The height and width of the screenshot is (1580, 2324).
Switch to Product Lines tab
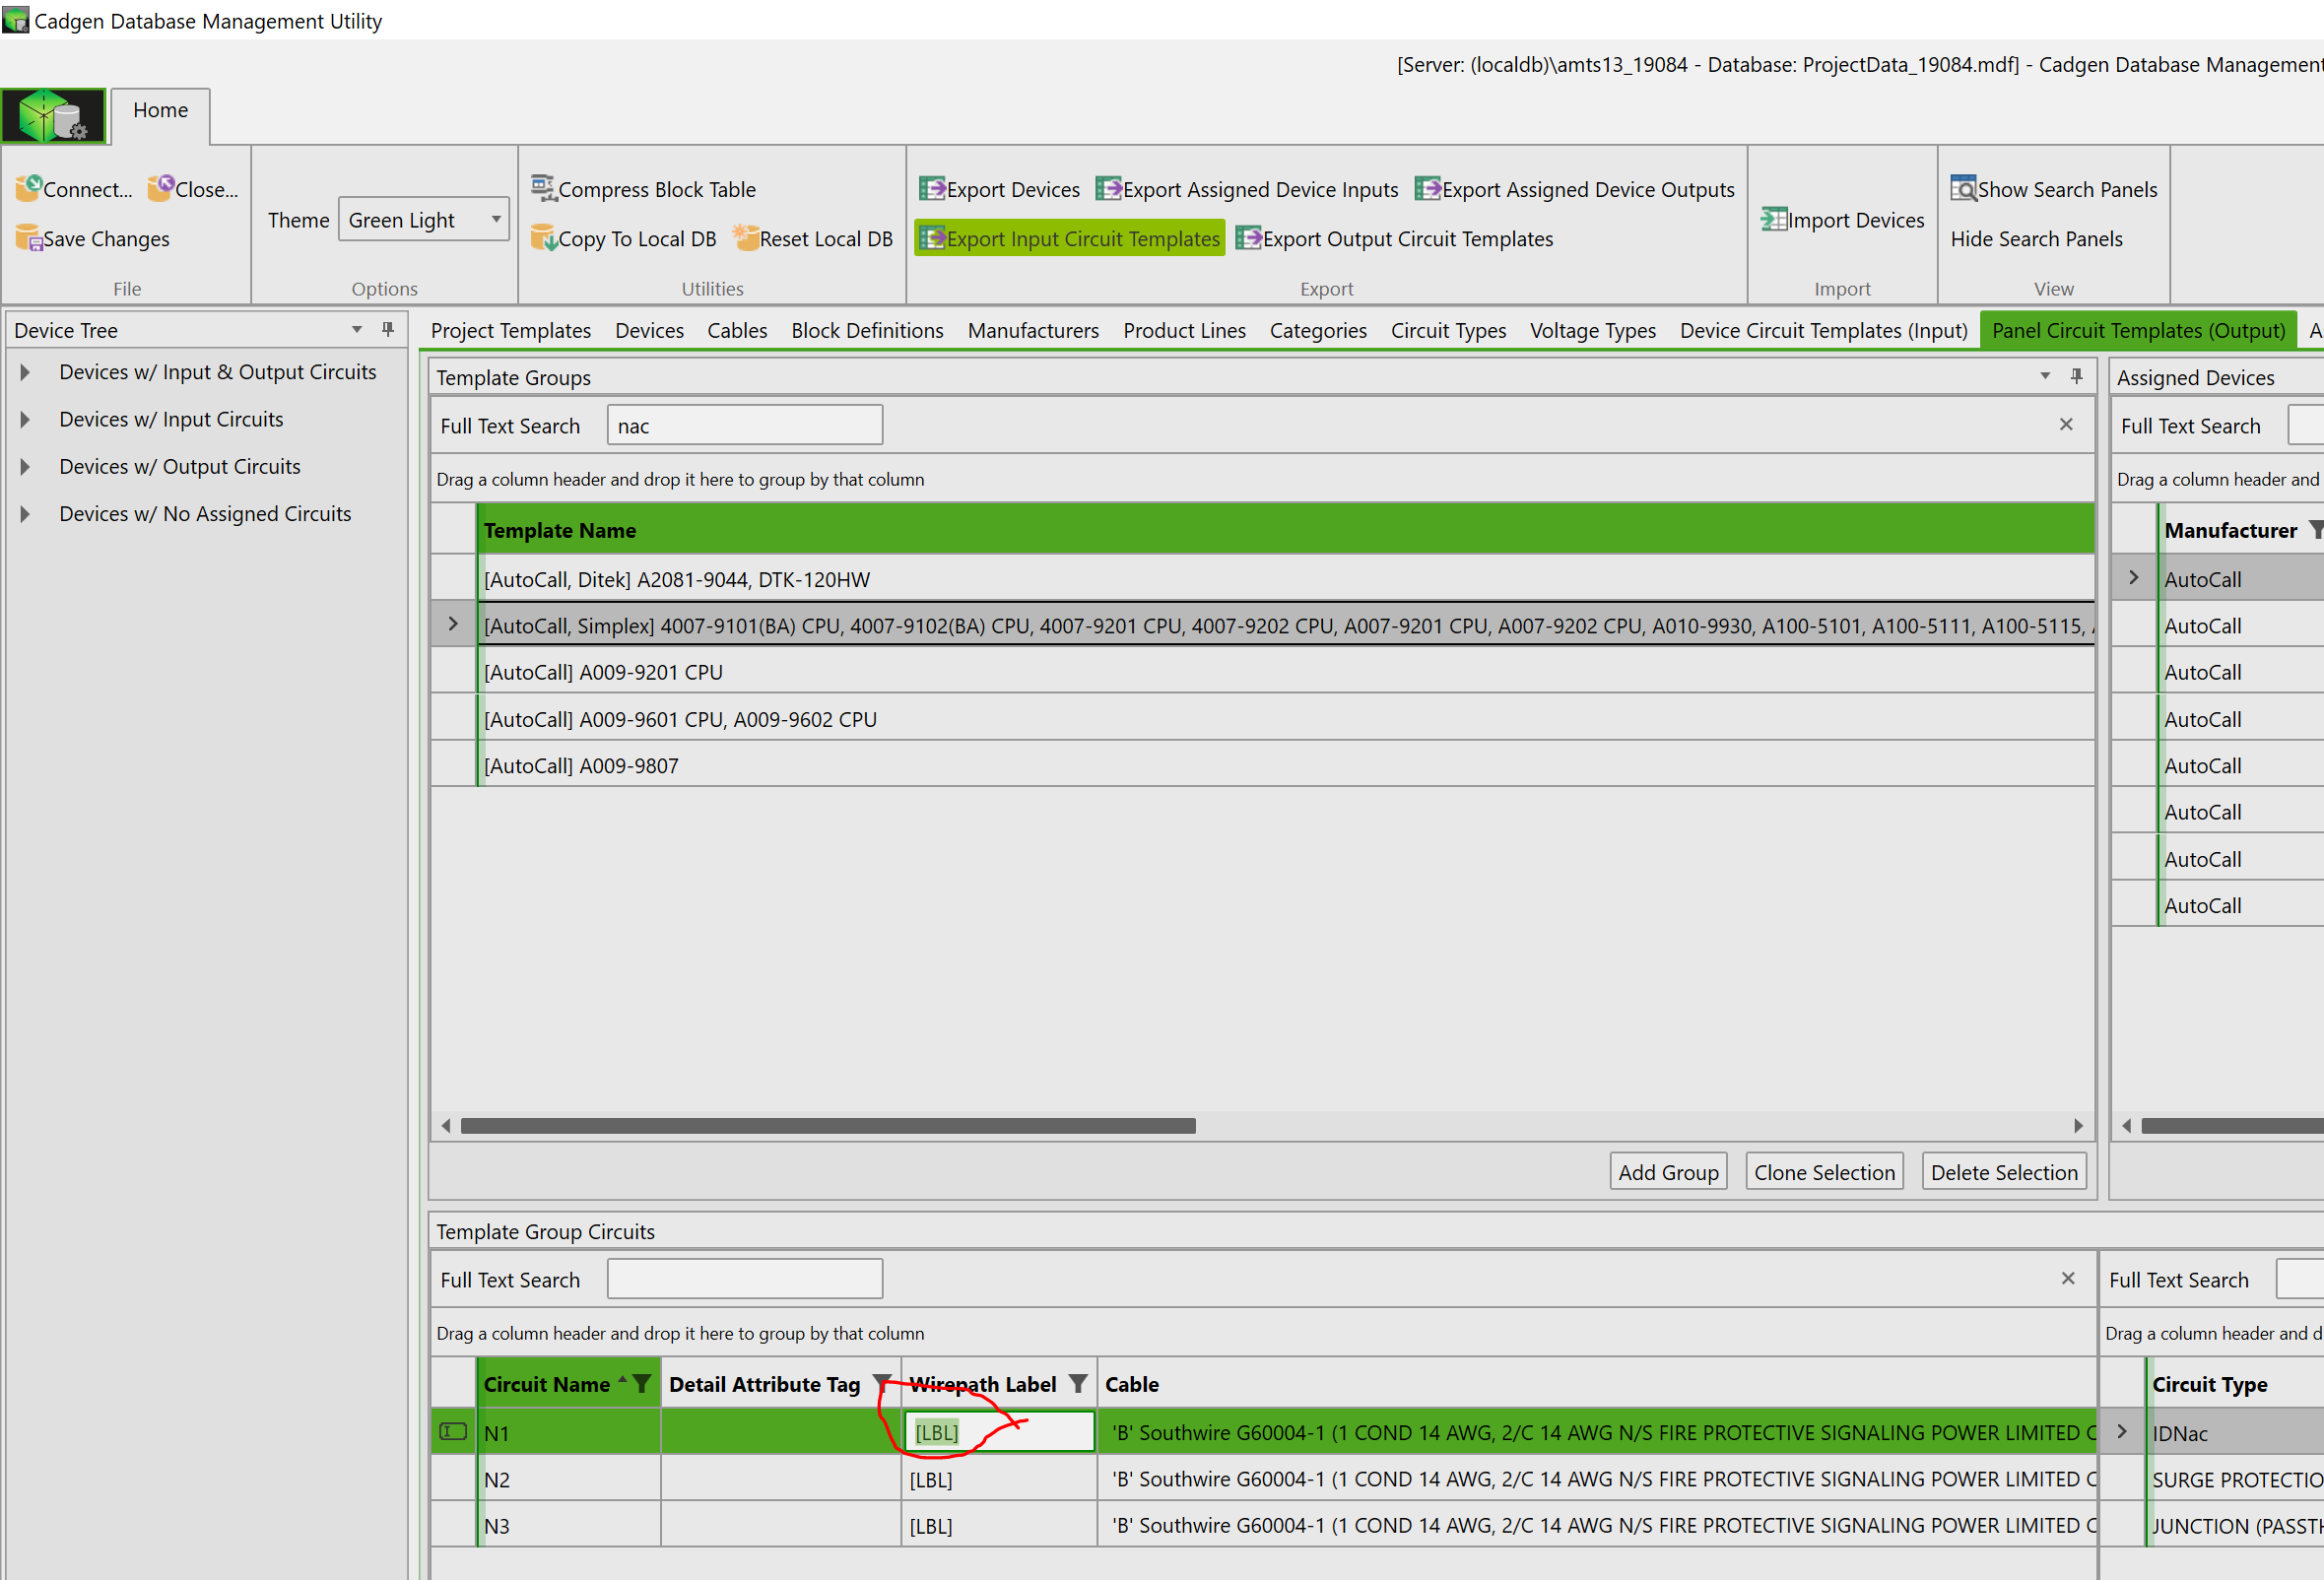1184,330
